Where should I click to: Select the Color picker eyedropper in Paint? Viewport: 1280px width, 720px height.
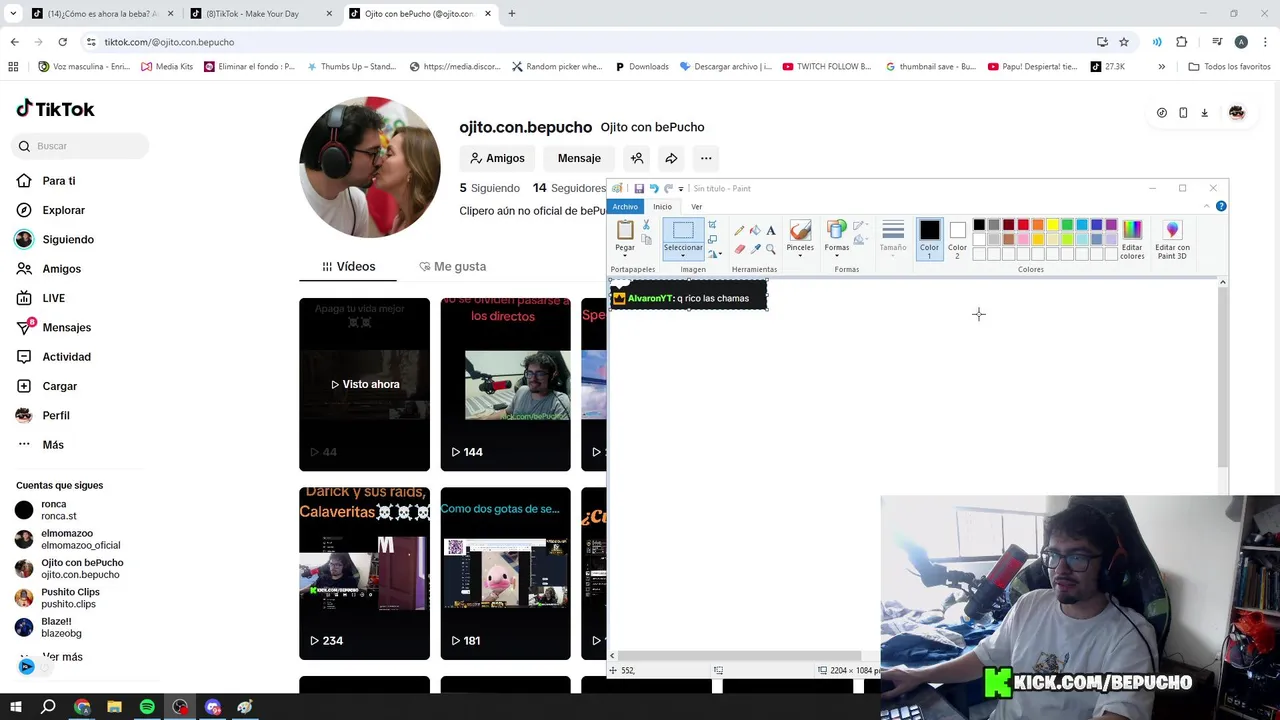(755, 249)
